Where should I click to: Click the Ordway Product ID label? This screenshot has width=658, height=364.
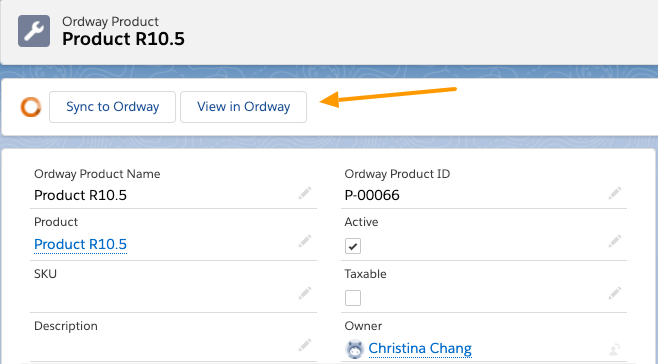(397, 174)
